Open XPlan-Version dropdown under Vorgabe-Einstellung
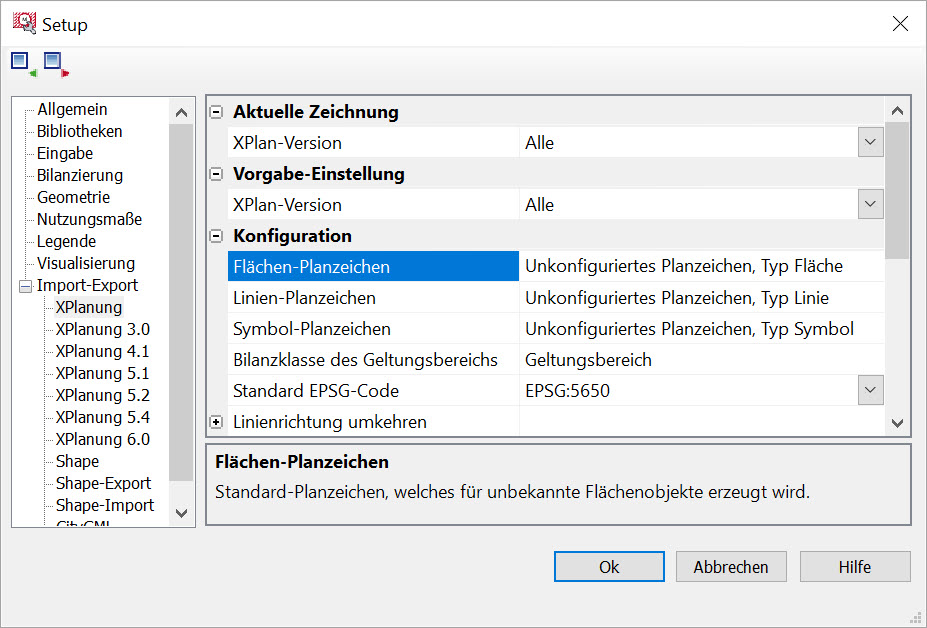The width and height of the screenshot is (927, 628). click(x=870, y=205)
